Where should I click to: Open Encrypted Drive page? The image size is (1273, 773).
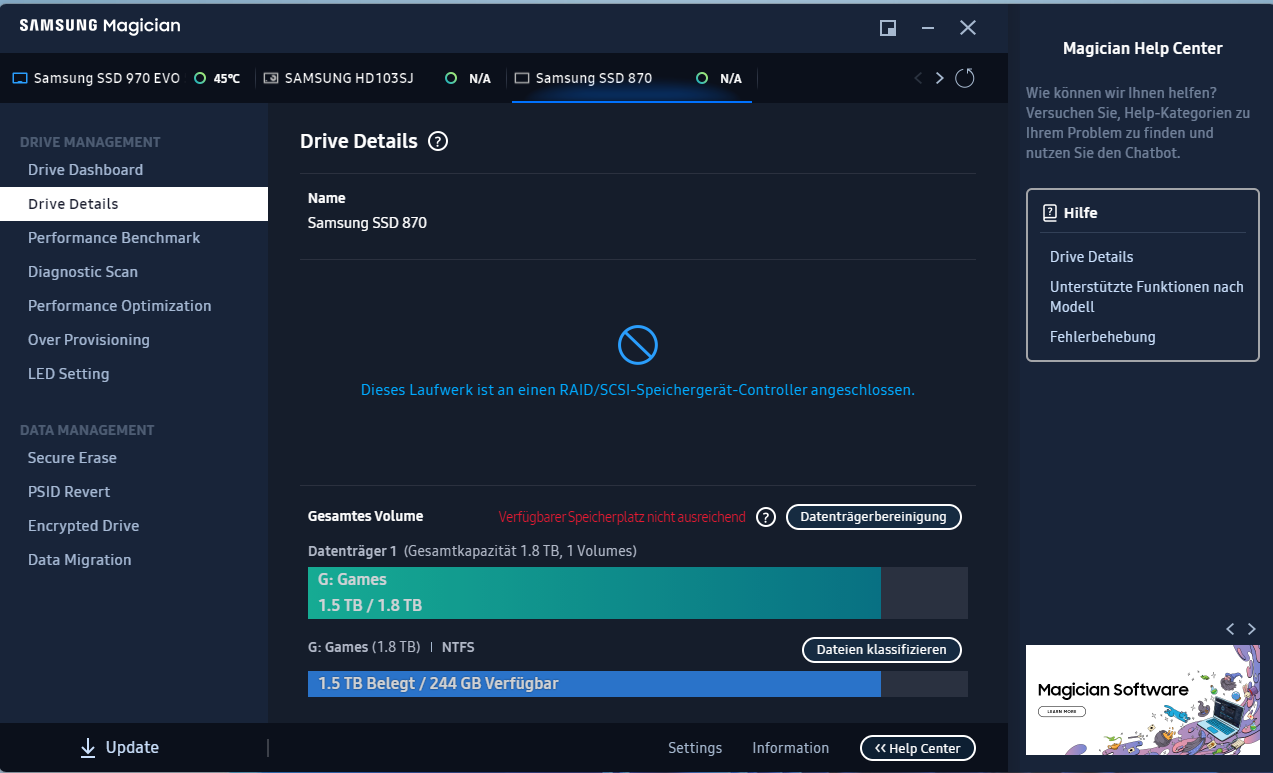click(134, 526)
